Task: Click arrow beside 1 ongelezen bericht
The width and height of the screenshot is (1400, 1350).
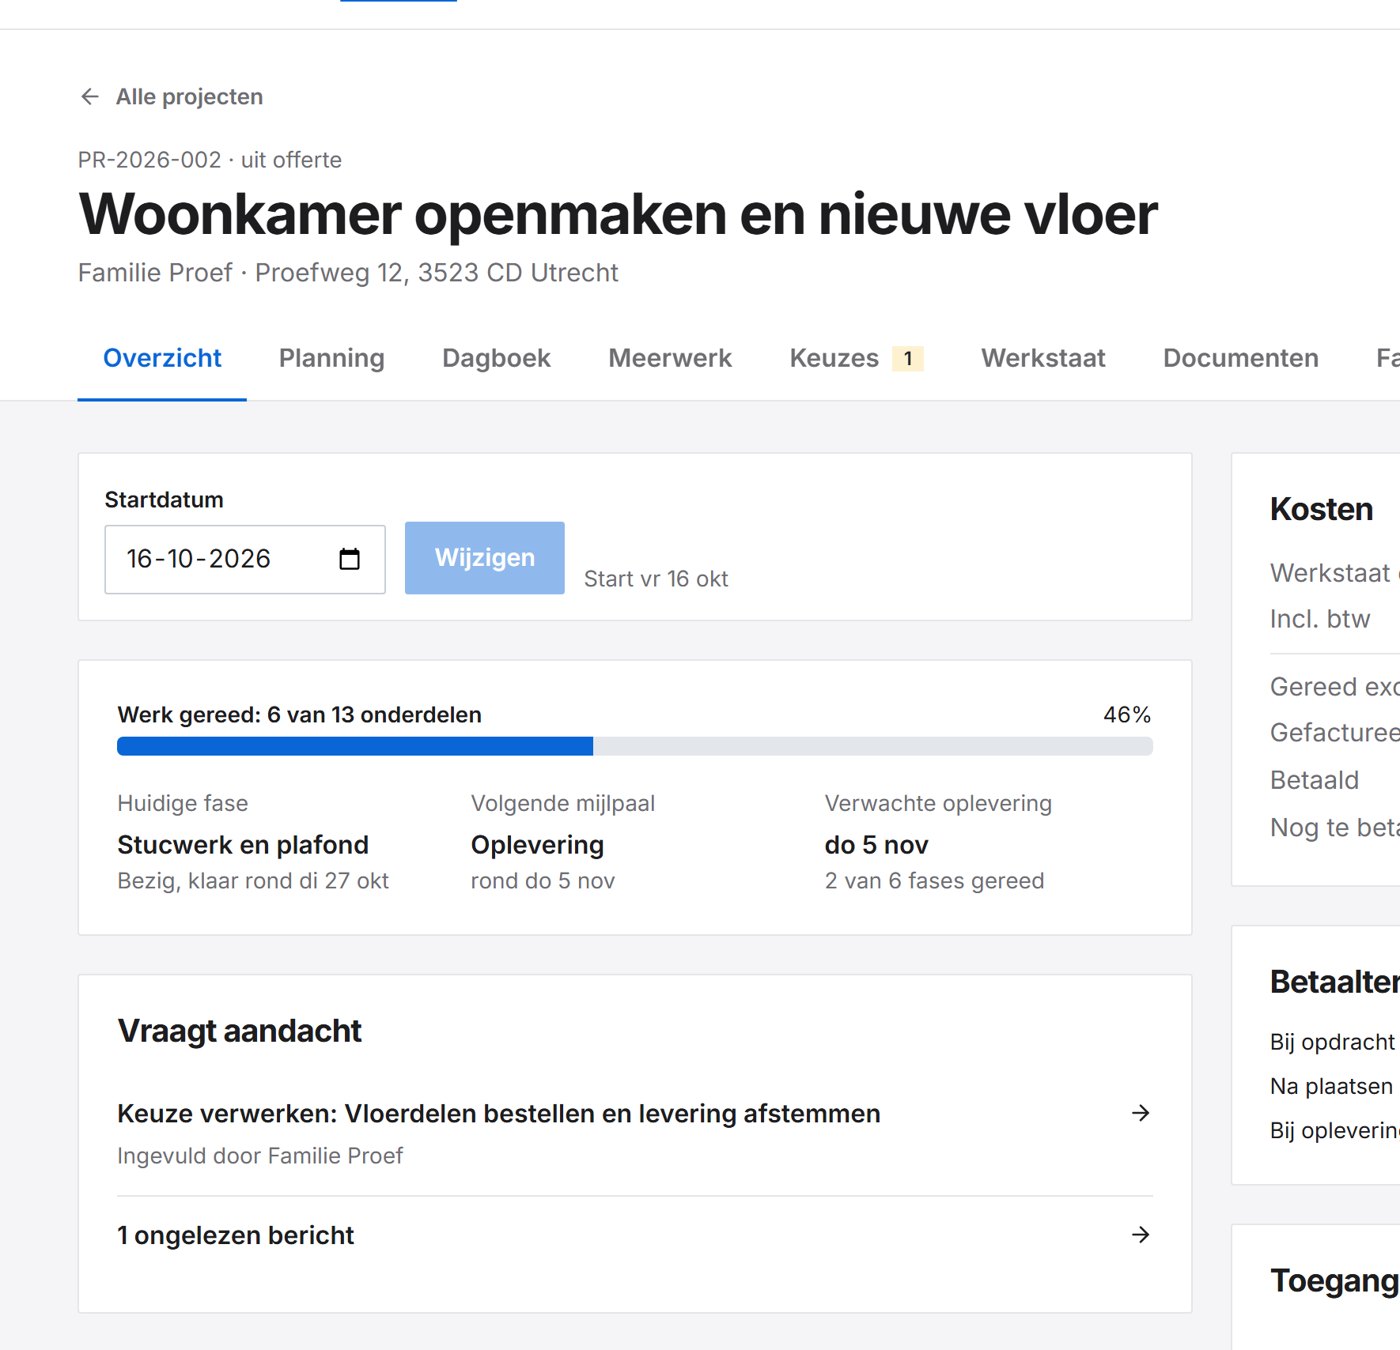Action: pos(1140,1235)
